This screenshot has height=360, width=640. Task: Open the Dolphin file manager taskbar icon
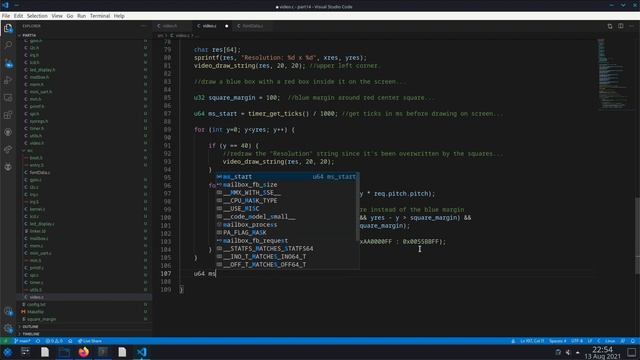point(64,352)
